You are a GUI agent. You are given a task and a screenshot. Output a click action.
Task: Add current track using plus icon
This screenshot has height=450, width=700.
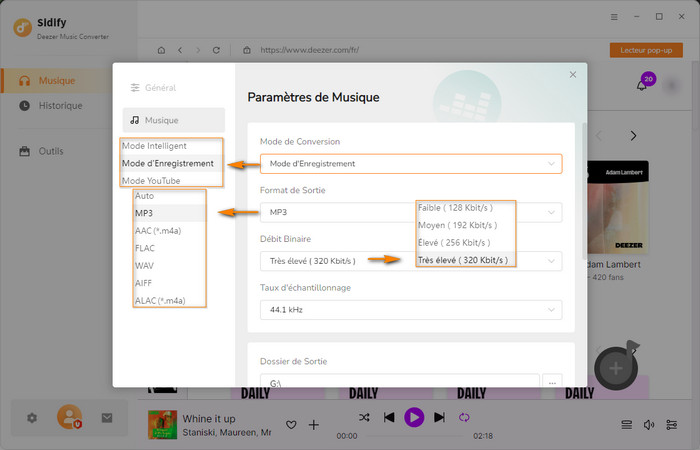314,425
